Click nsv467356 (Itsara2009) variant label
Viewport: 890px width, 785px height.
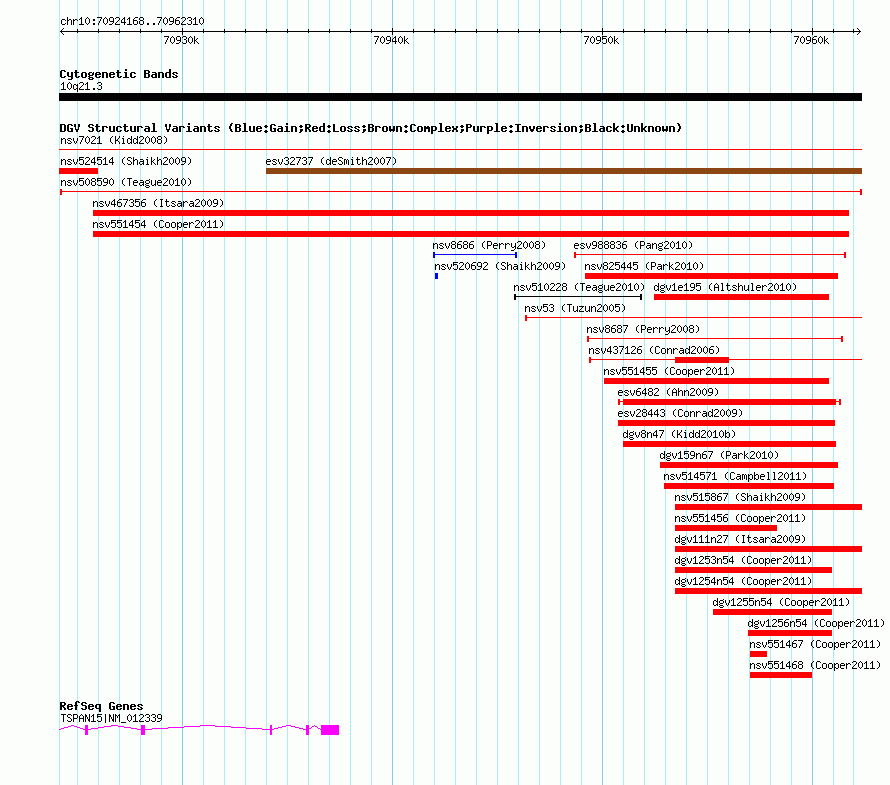(x=158, y=203)
